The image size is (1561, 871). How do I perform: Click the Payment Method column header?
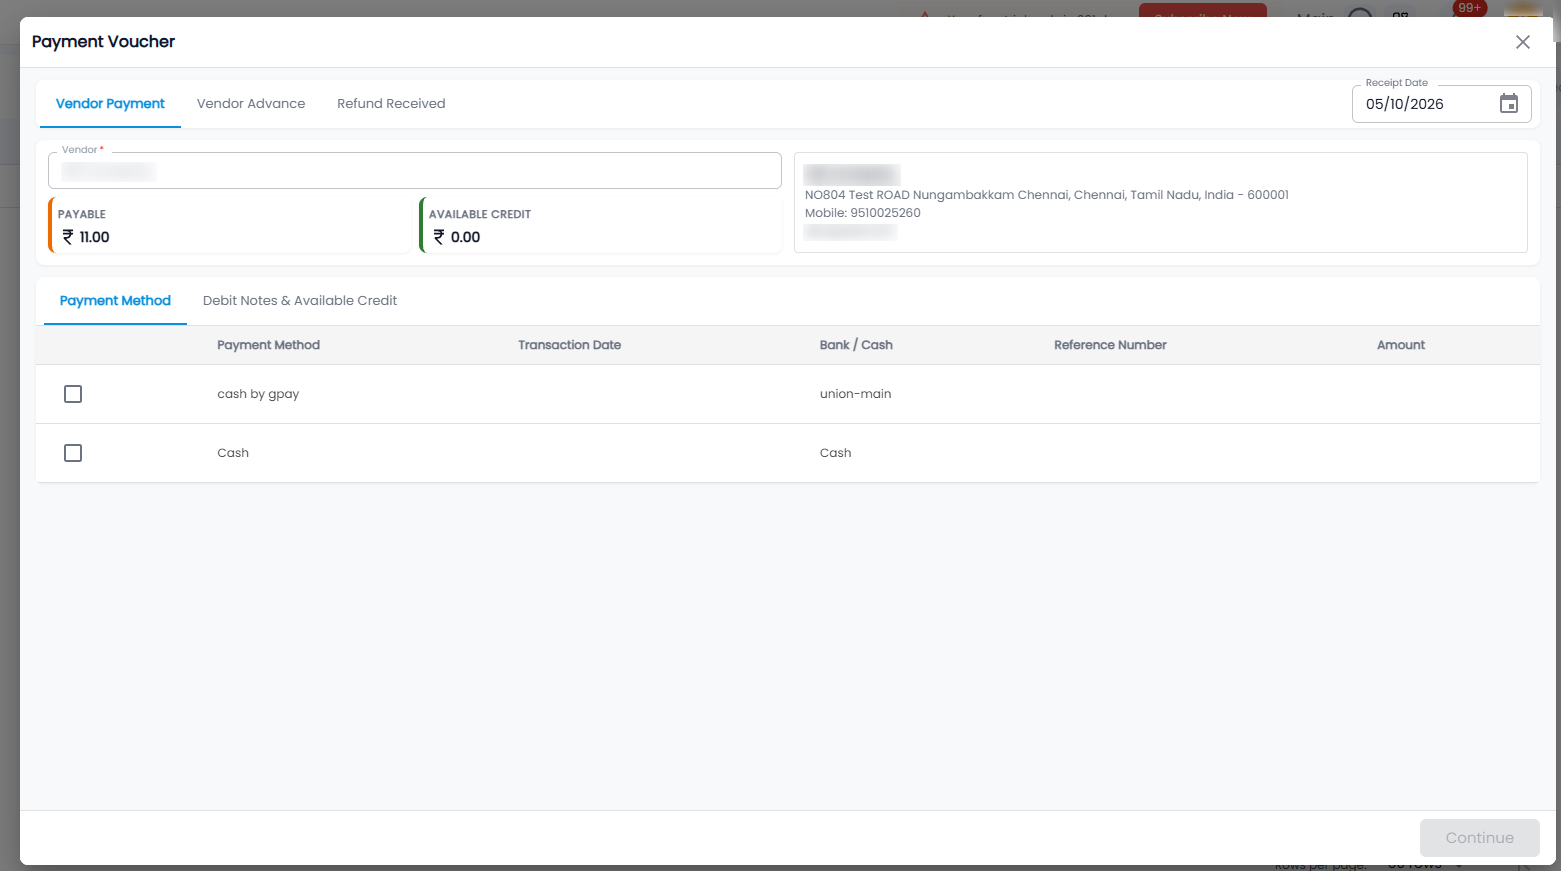click(x=268, y=345)
